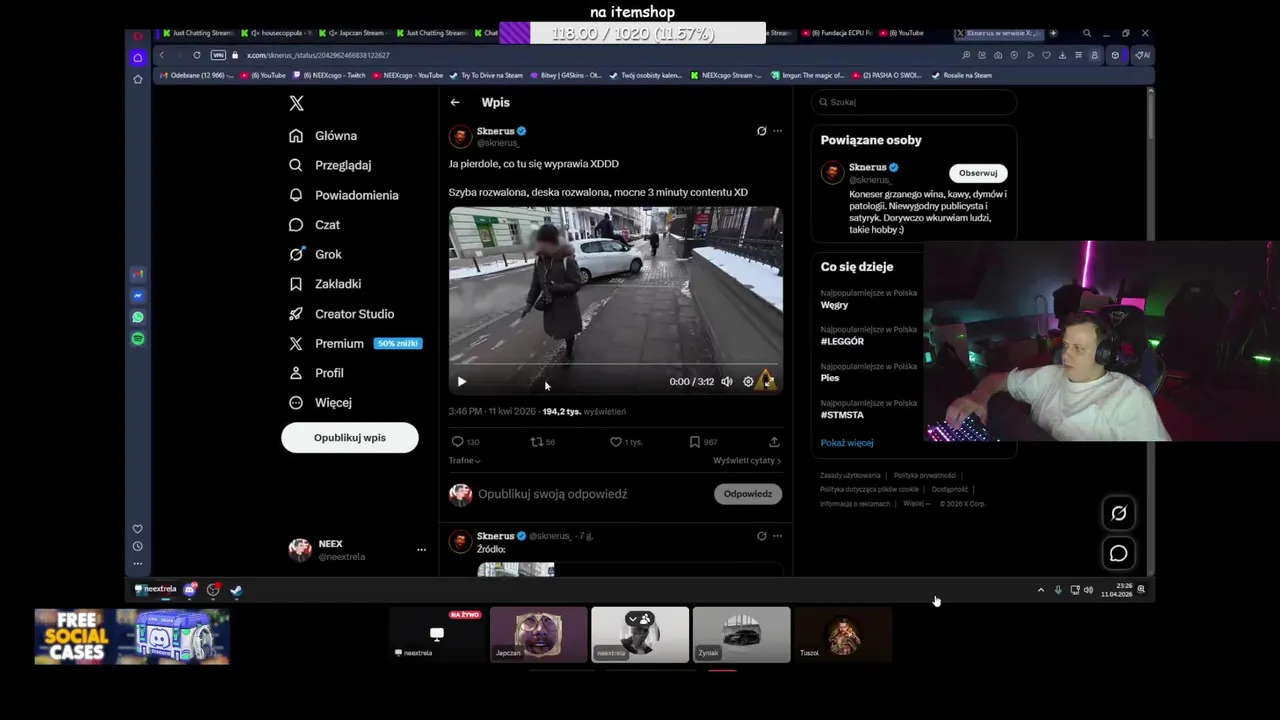The image size is (1280, 720).
Task: Click the Opublikuj wpis button
Action: 350,438
